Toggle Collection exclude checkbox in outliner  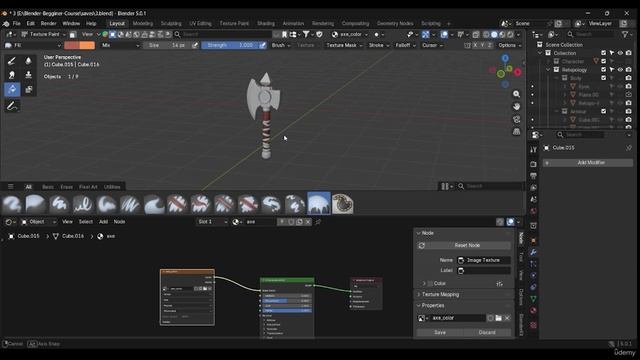point(603,53)
